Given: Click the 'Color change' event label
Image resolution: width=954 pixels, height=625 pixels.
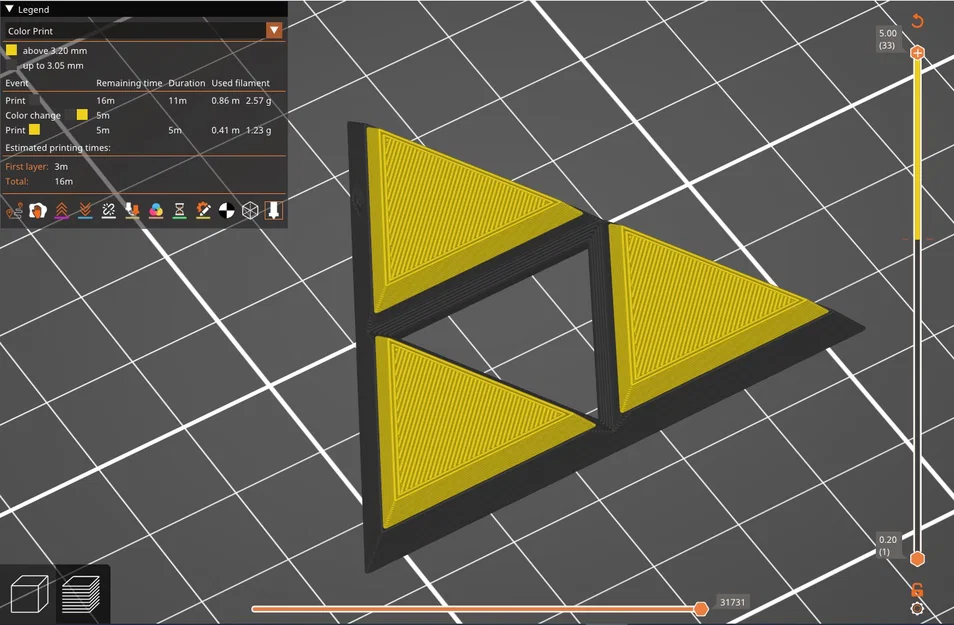Looking at the screenshot, I should pyautogui.click(x=33, y=115).
